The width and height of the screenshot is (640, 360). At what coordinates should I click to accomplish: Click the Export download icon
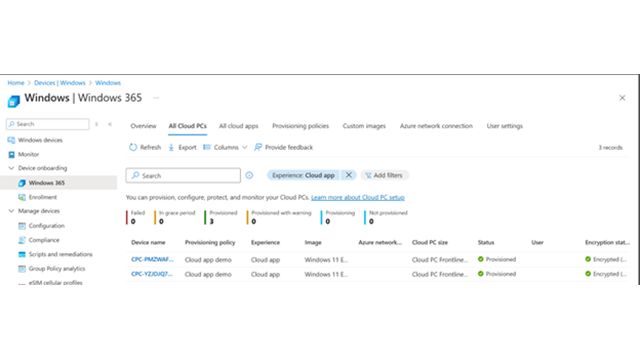coord(171,147)
